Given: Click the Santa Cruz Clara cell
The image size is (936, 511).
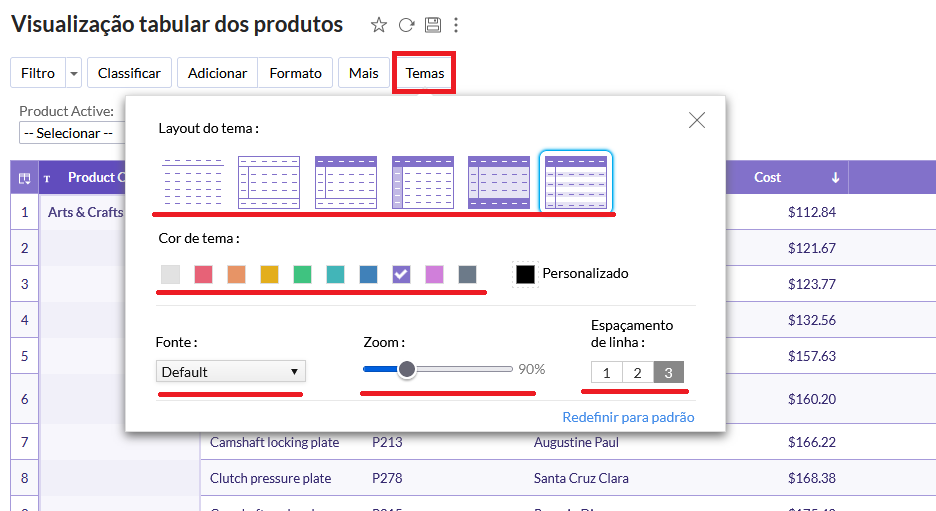Looking at the screenshot, I should coord(581,478).
